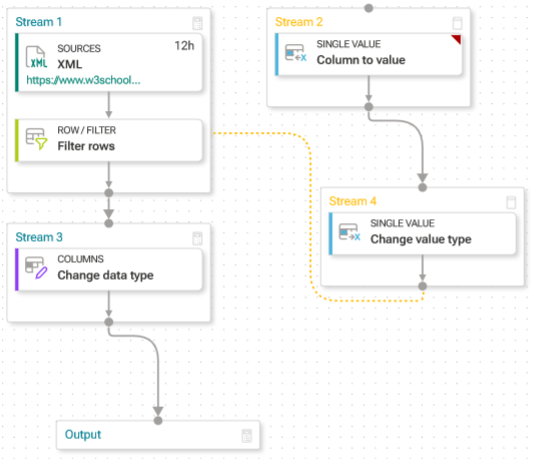This screenshot has width=537, height=459.
Task: Select the Stream 3 title label
Action: [x=39, y=237]
